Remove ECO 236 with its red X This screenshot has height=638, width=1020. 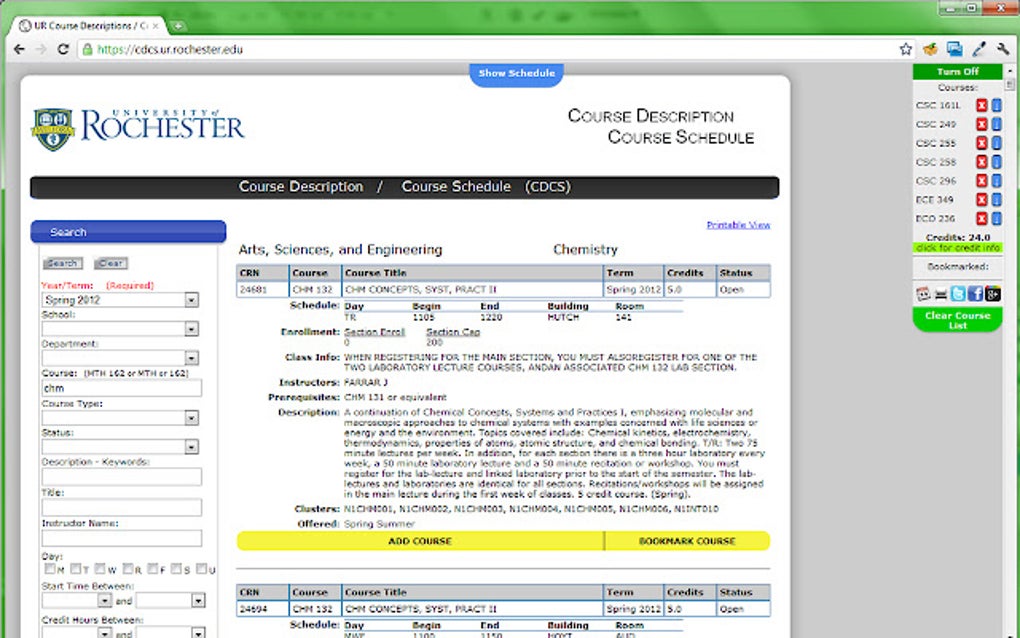pyautogui.click(x=982, y=218)
